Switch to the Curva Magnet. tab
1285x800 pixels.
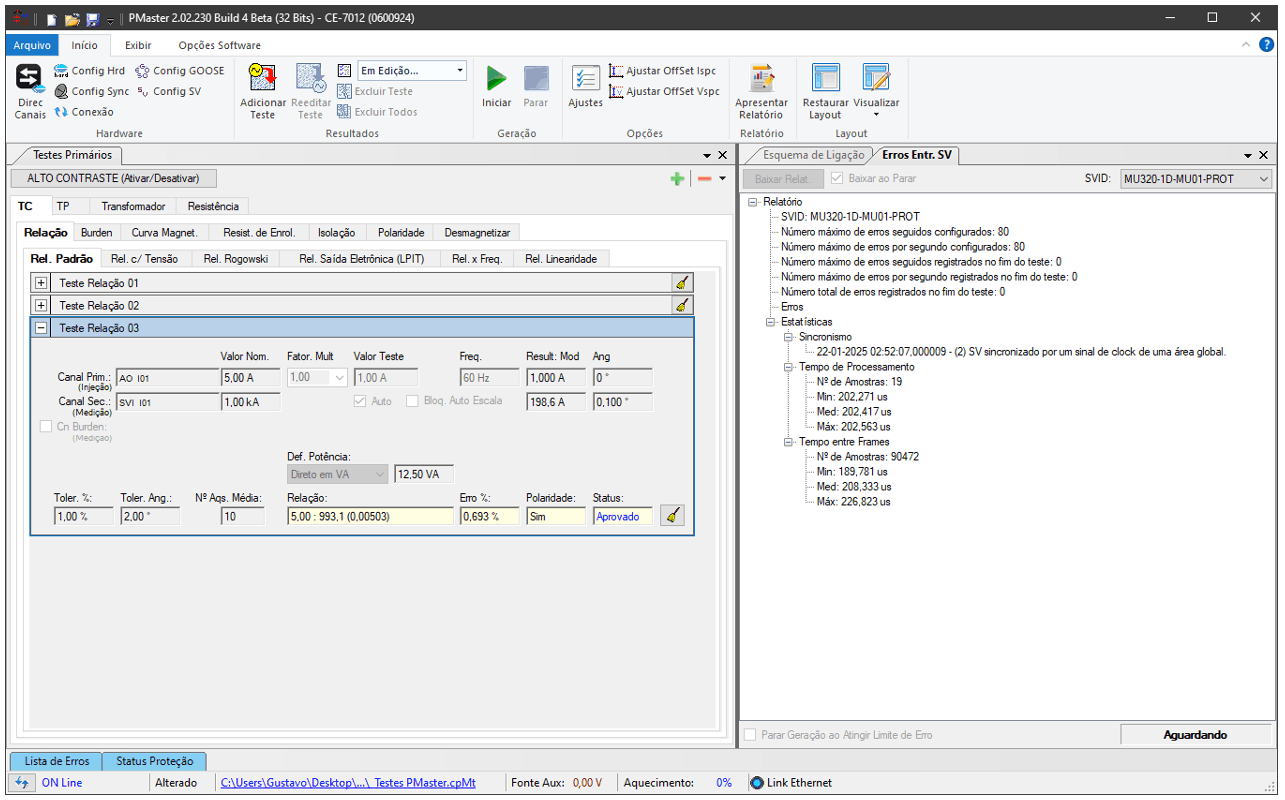click(x=164, y=232)
